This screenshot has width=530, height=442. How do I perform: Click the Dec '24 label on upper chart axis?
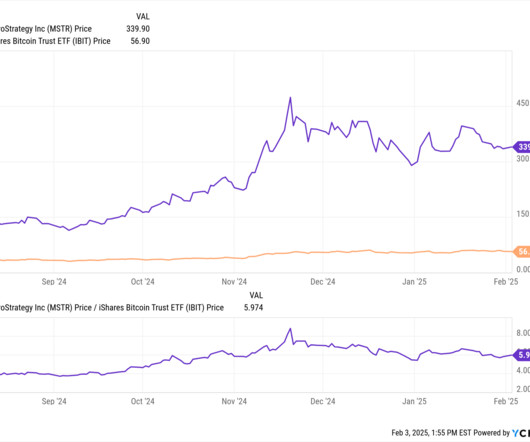point(323,281)
